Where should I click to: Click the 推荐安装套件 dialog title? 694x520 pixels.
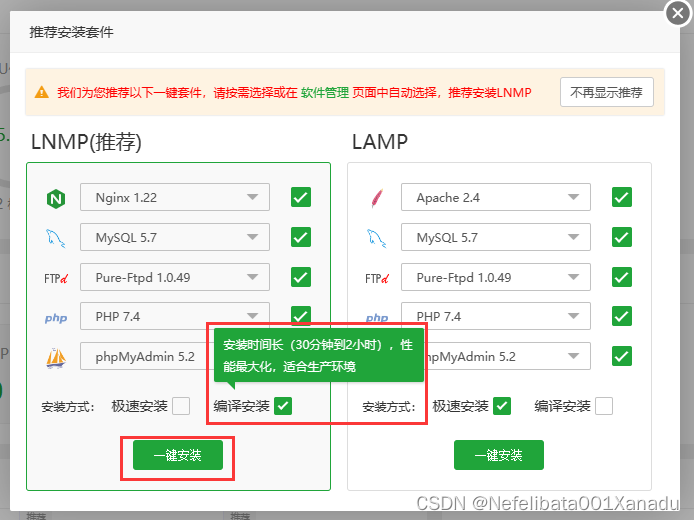(71, 32)
